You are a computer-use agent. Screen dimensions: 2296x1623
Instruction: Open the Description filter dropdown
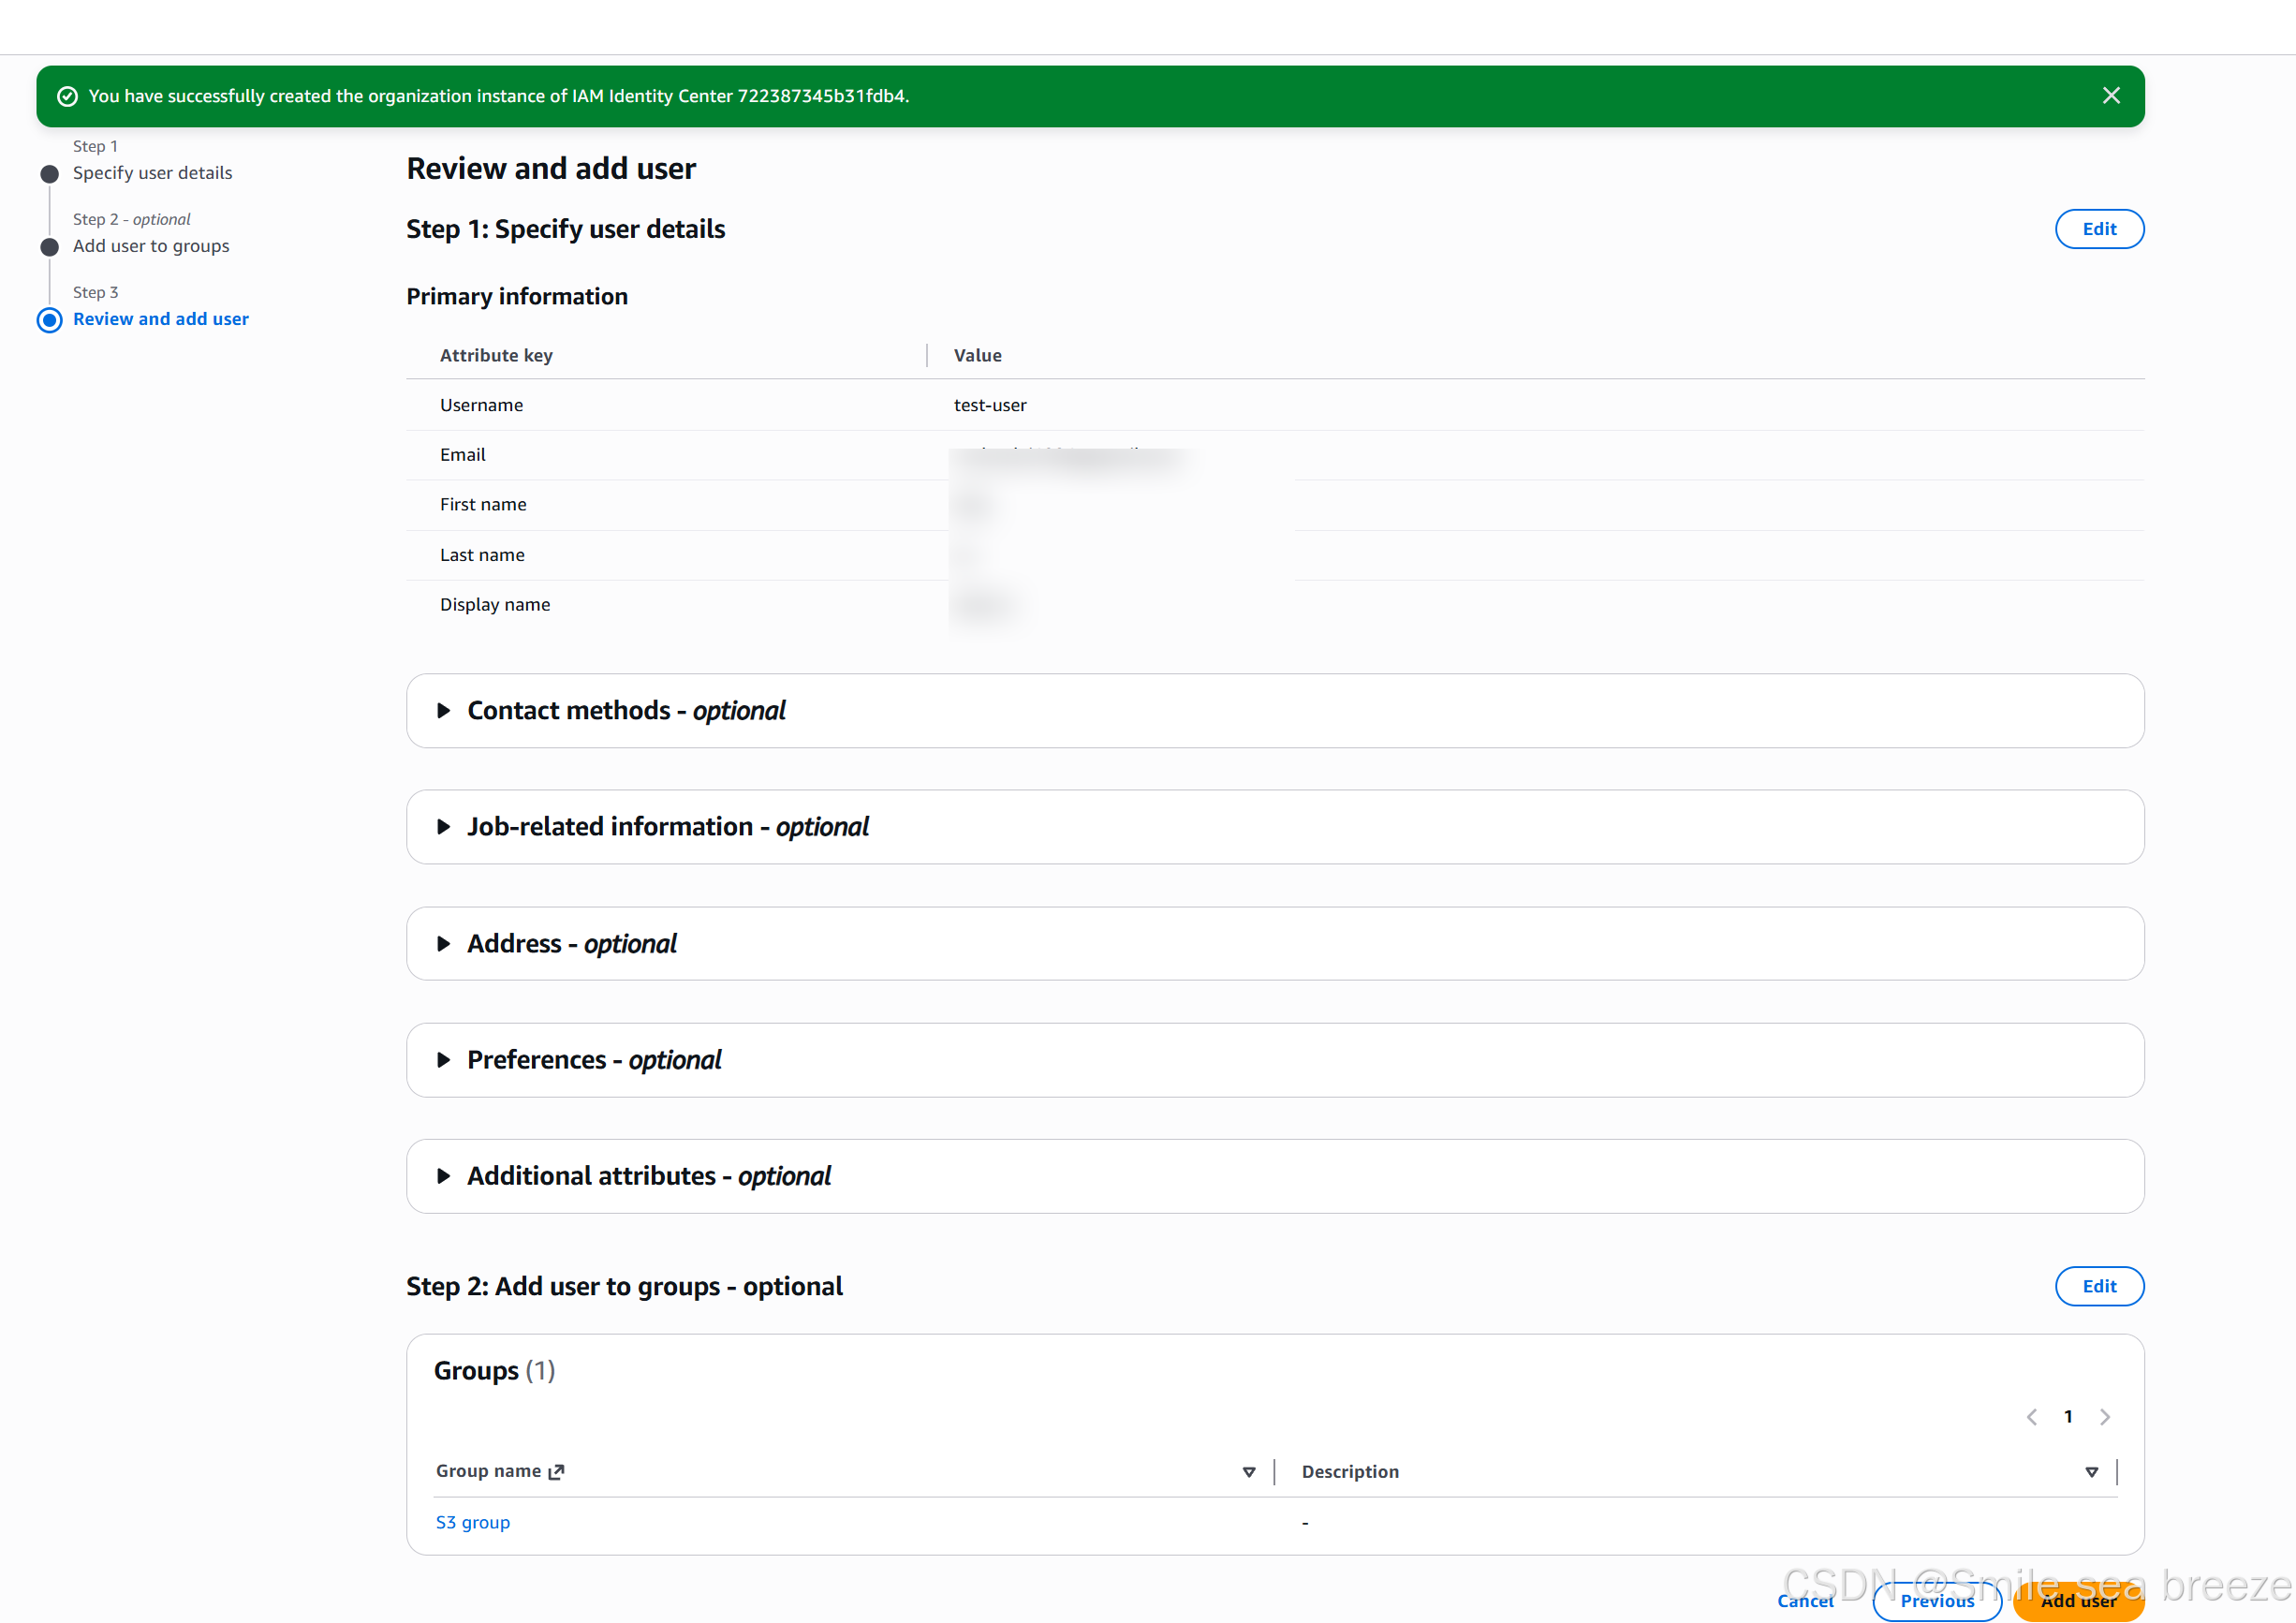coord(2092,1471)
